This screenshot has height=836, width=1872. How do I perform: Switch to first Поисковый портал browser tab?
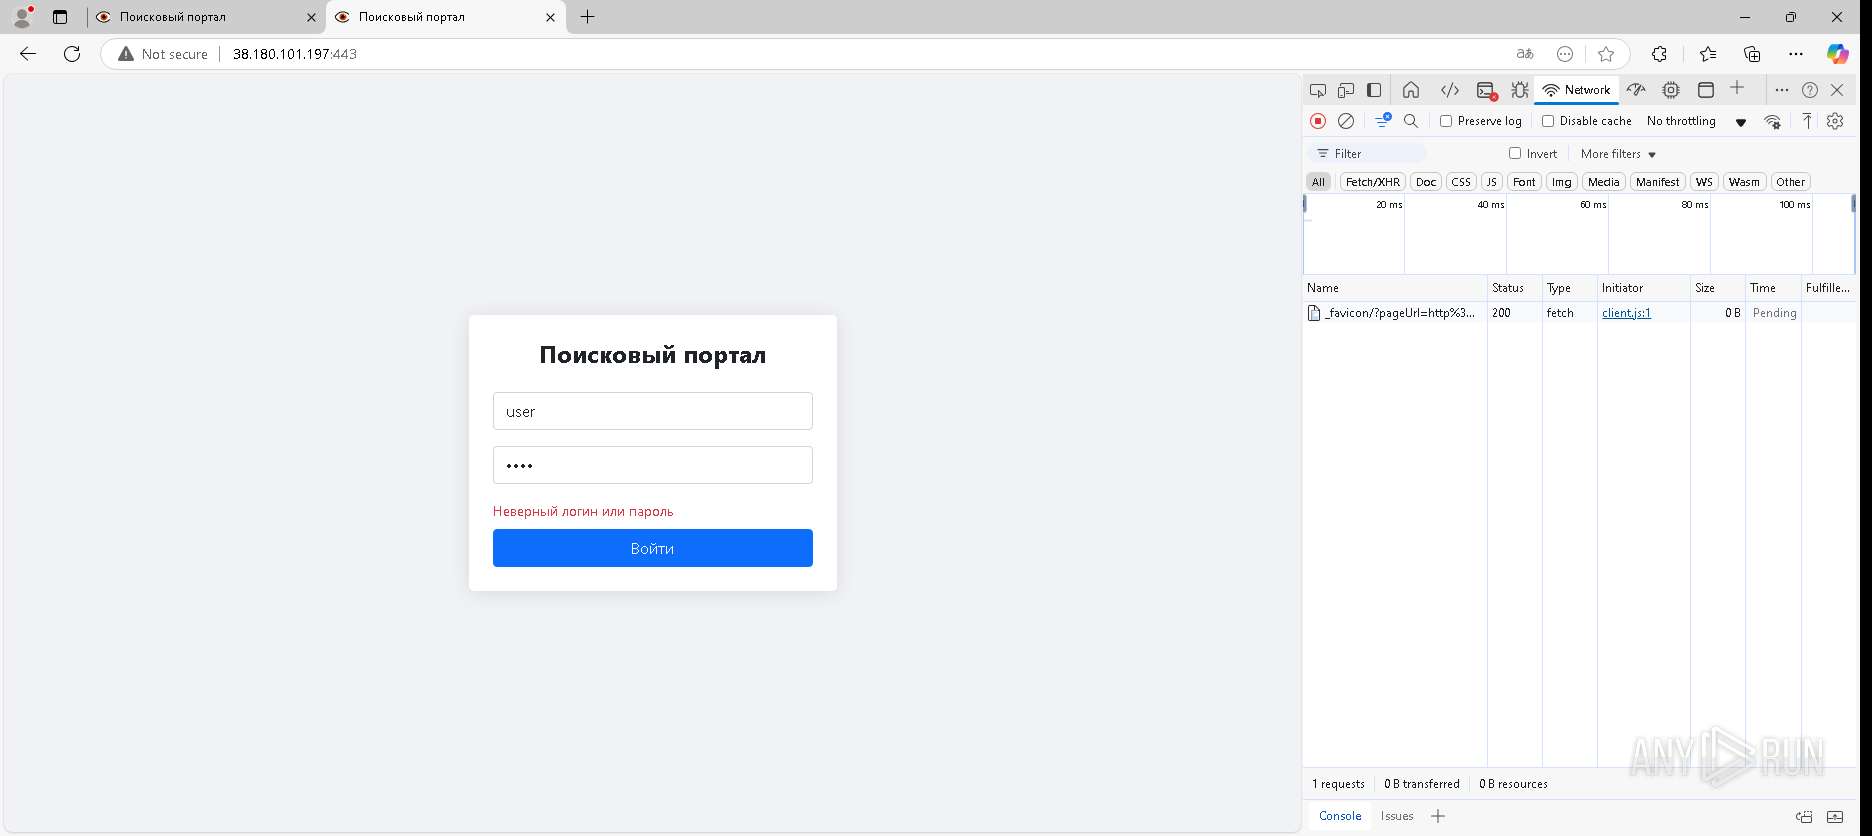pyautogui.click(x=206, y=17)
